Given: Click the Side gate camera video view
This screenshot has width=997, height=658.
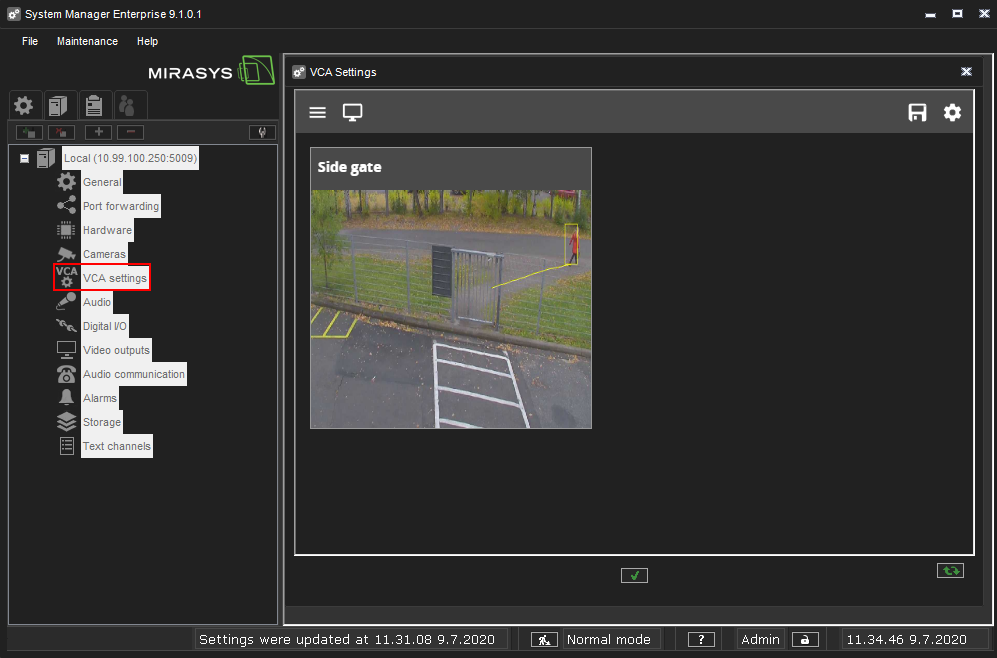Looking at the screenshot, I should click(x=450, y=300).
